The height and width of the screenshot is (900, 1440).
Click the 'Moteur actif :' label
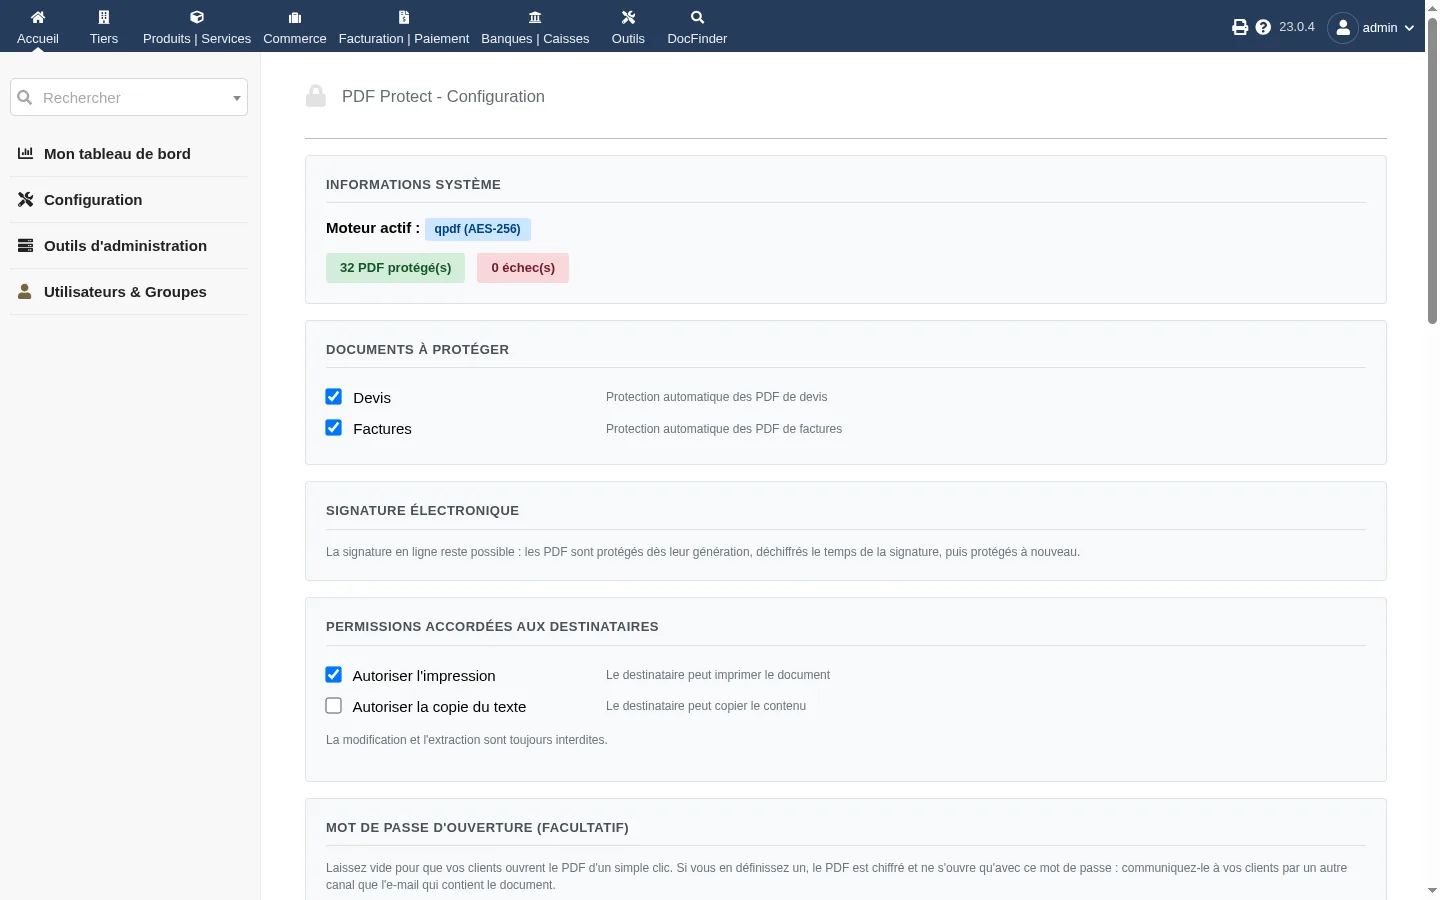click(x=373, y=228)
